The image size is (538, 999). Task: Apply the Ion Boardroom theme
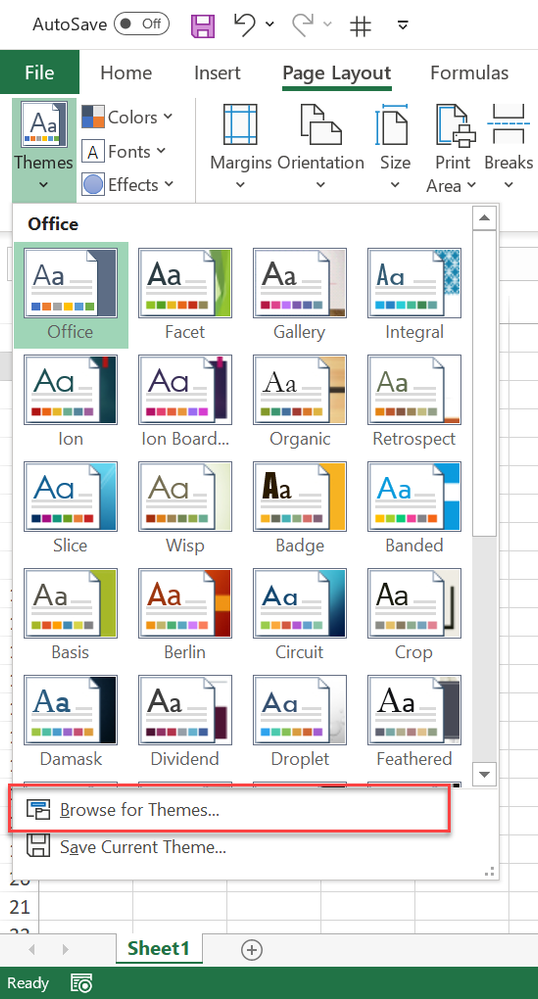point(185,401)
